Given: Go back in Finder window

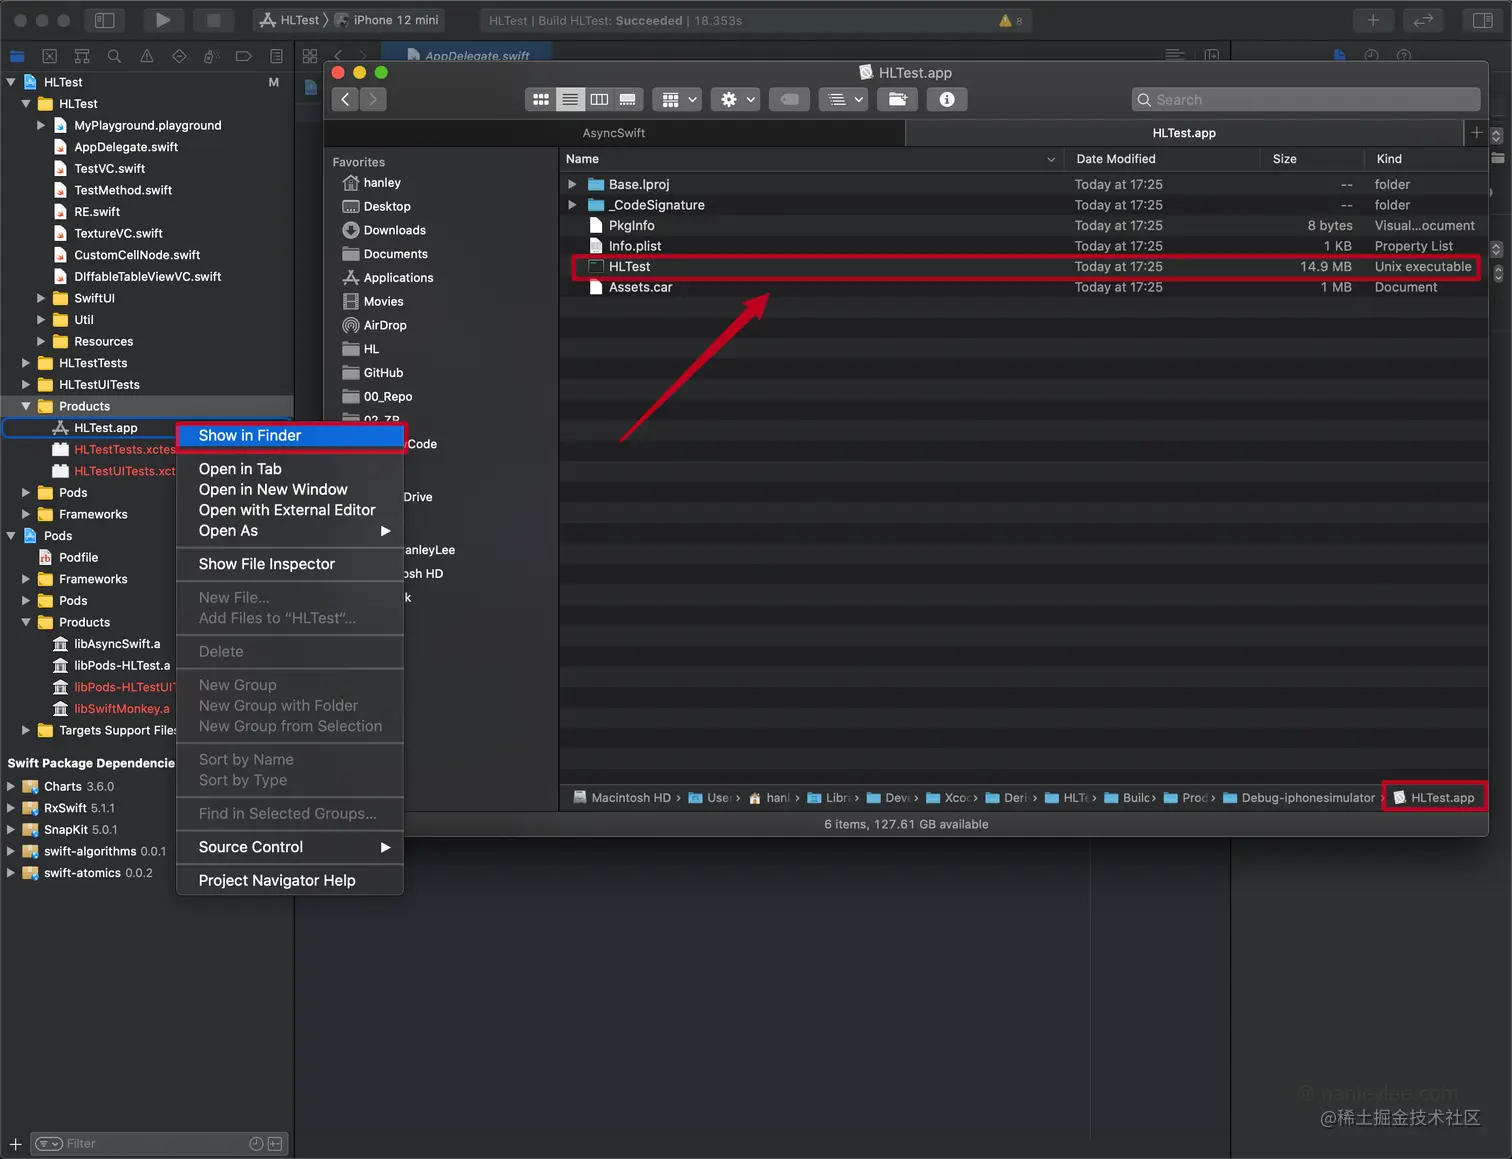Looking at the screenshot, I should tap(345, 99).
